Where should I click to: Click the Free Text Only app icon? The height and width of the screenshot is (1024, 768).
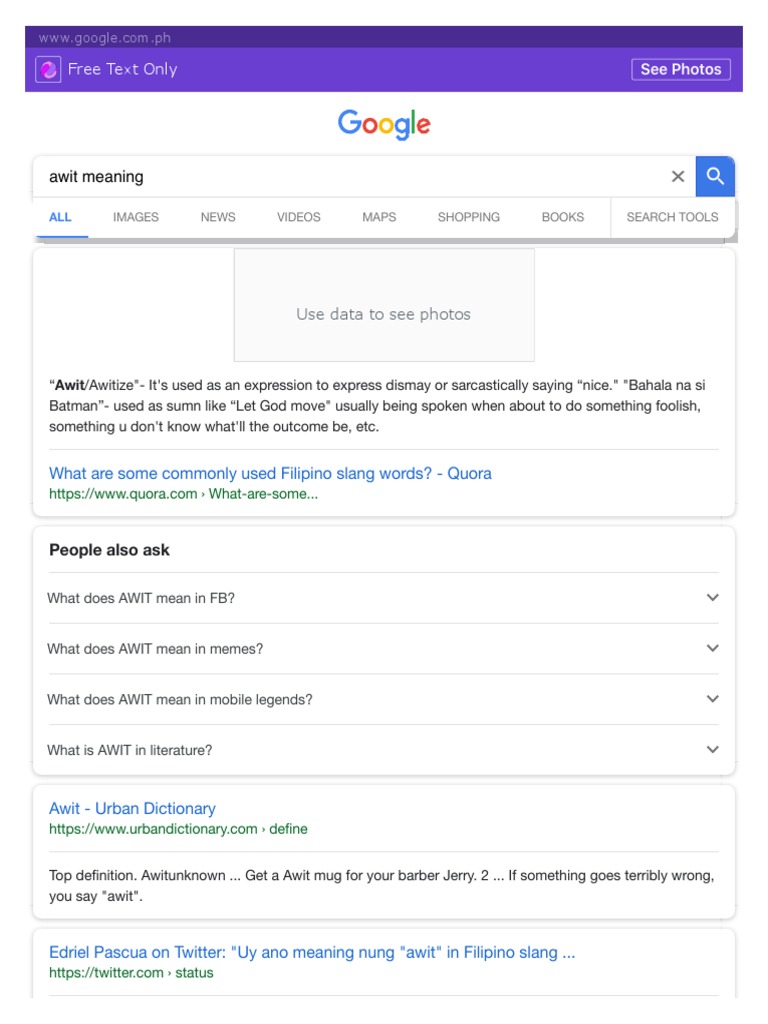48,69
